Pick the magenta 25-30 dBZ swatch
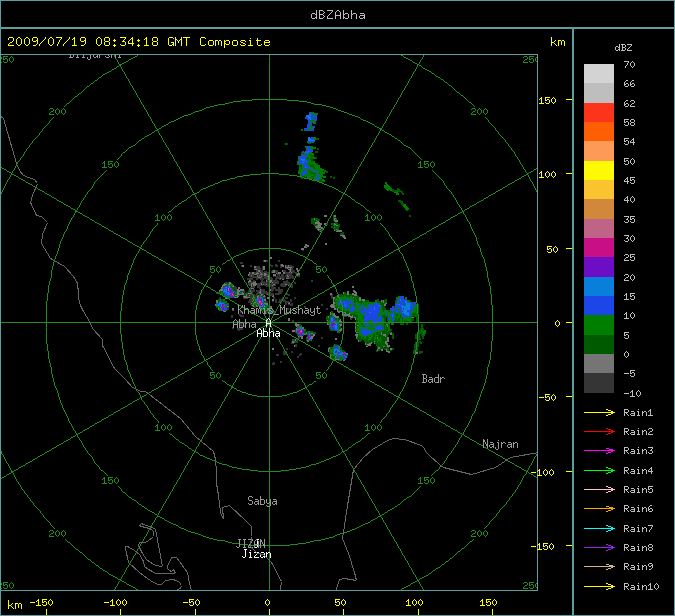 tap(599, 248)
